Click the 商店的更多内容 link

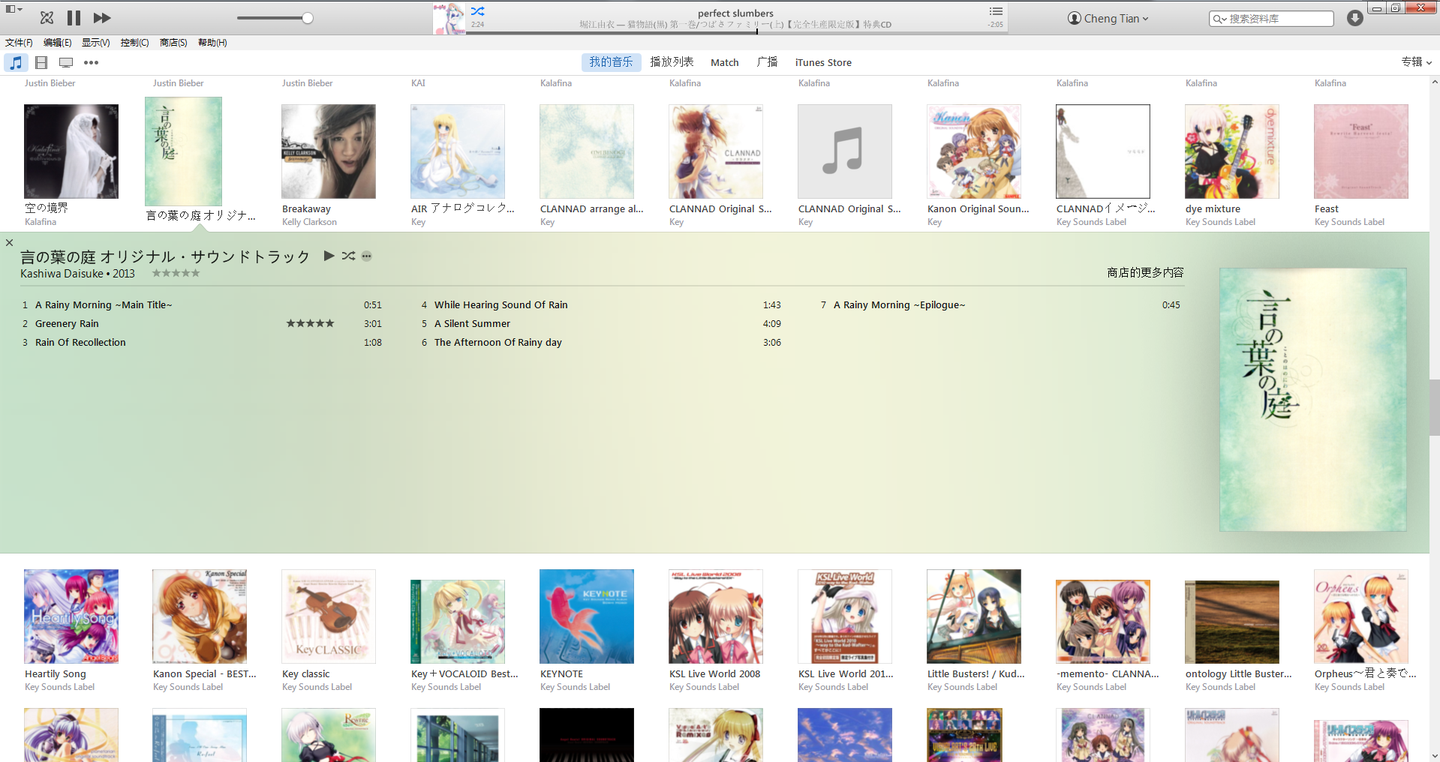pyautogui.click(x=1146, y=272)
